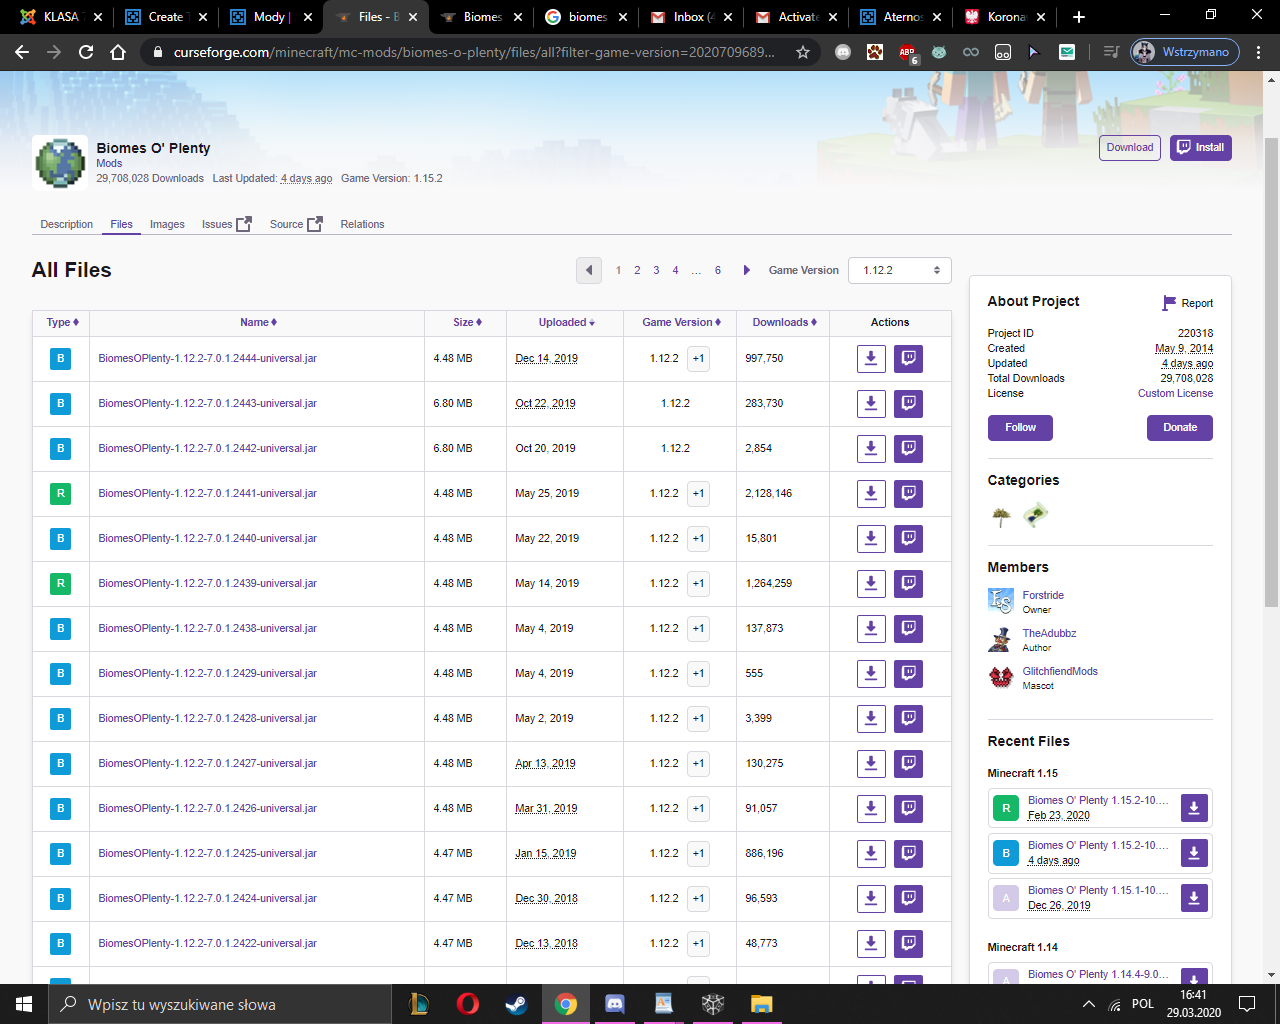Expand +1 game versions for 2427-universal.jar

698,763
